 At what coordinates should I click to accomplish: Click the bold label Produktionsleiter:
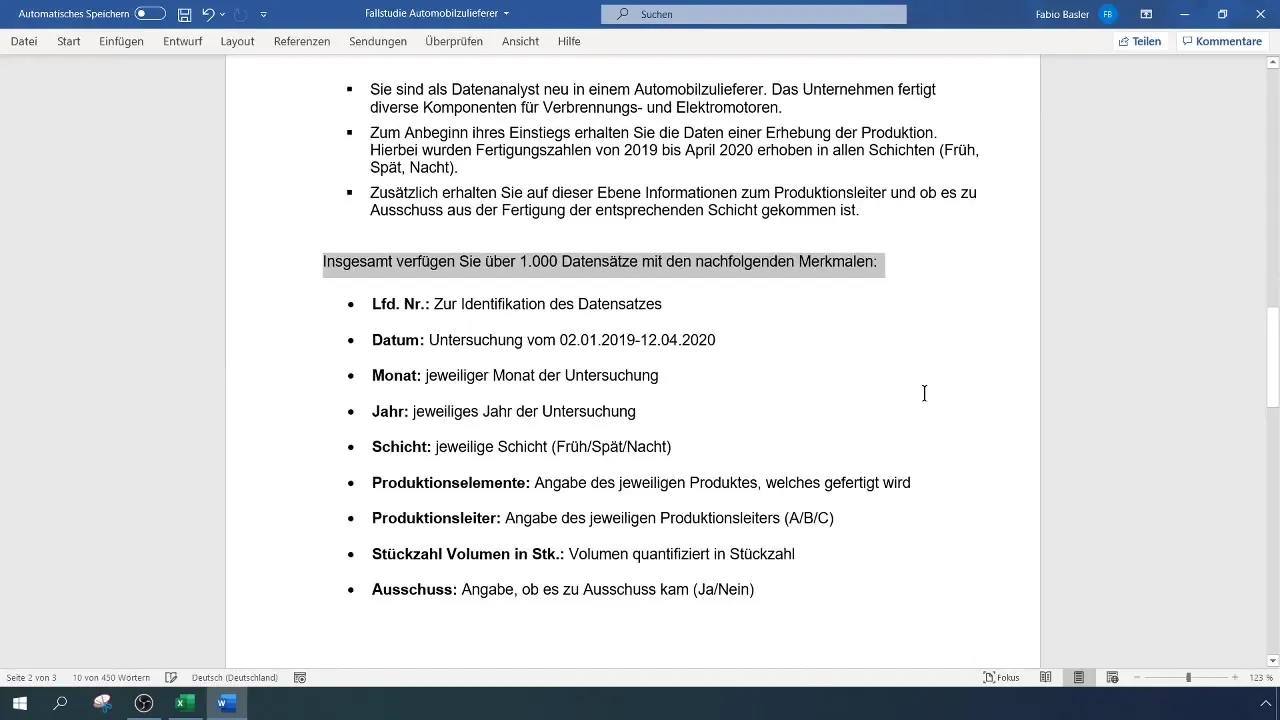tap(436, 518)
